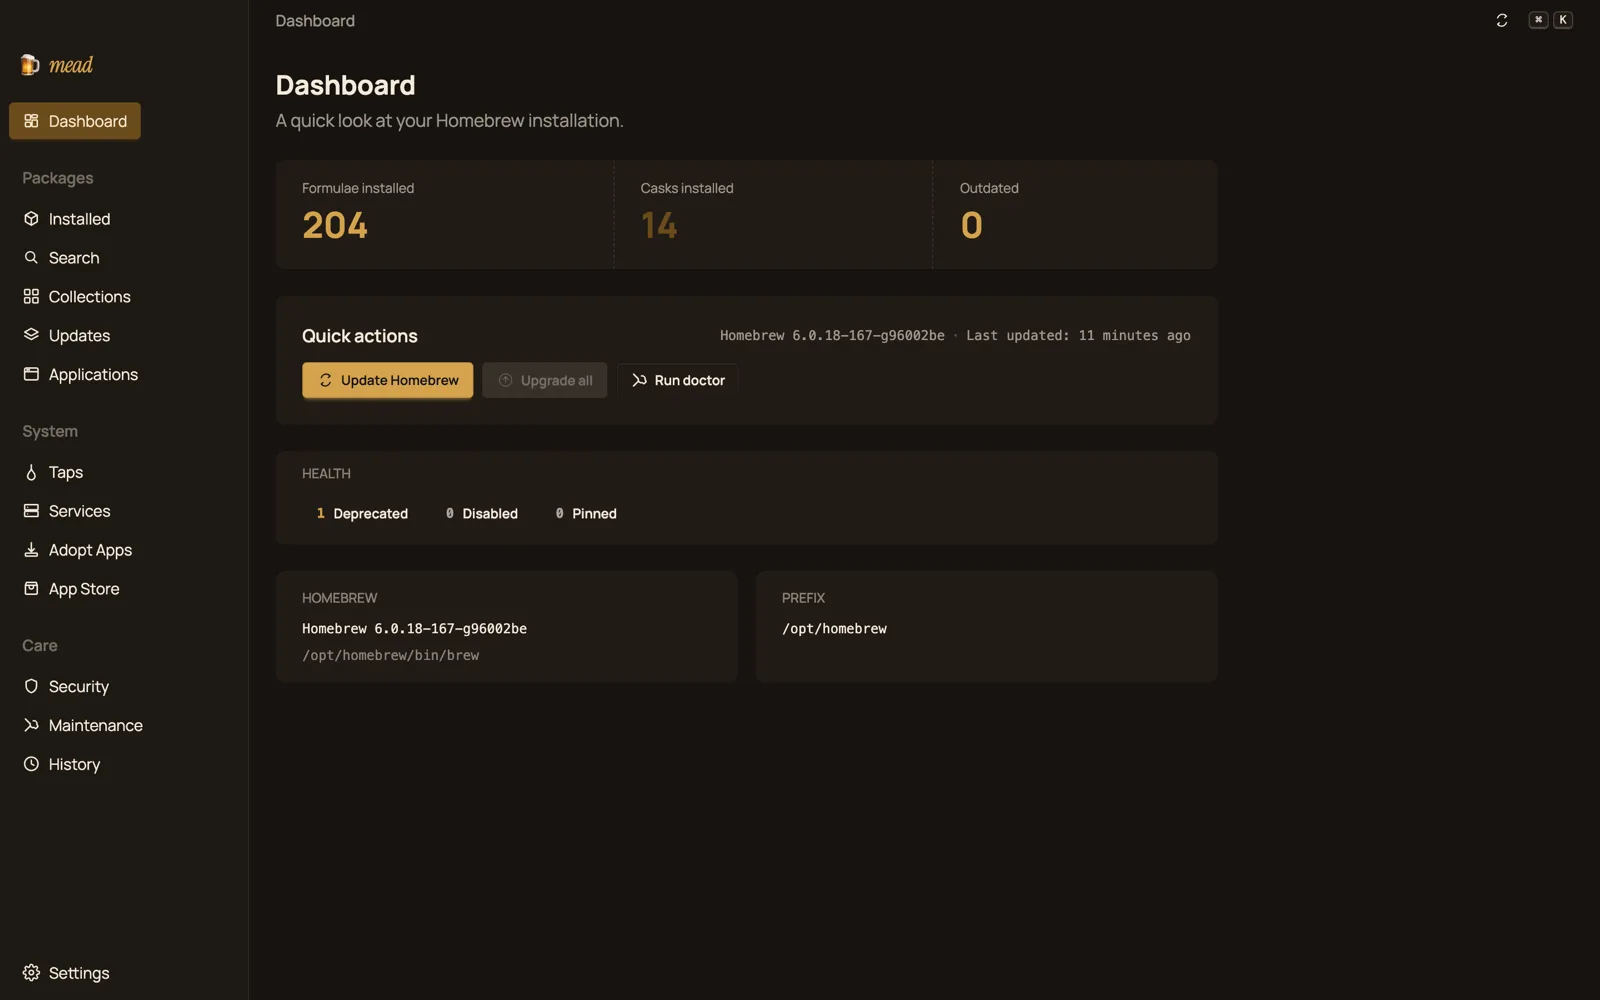This screenshot has height=1000, width=1600.
Task: Click the App Store bag icon
Action: (31, 589)
